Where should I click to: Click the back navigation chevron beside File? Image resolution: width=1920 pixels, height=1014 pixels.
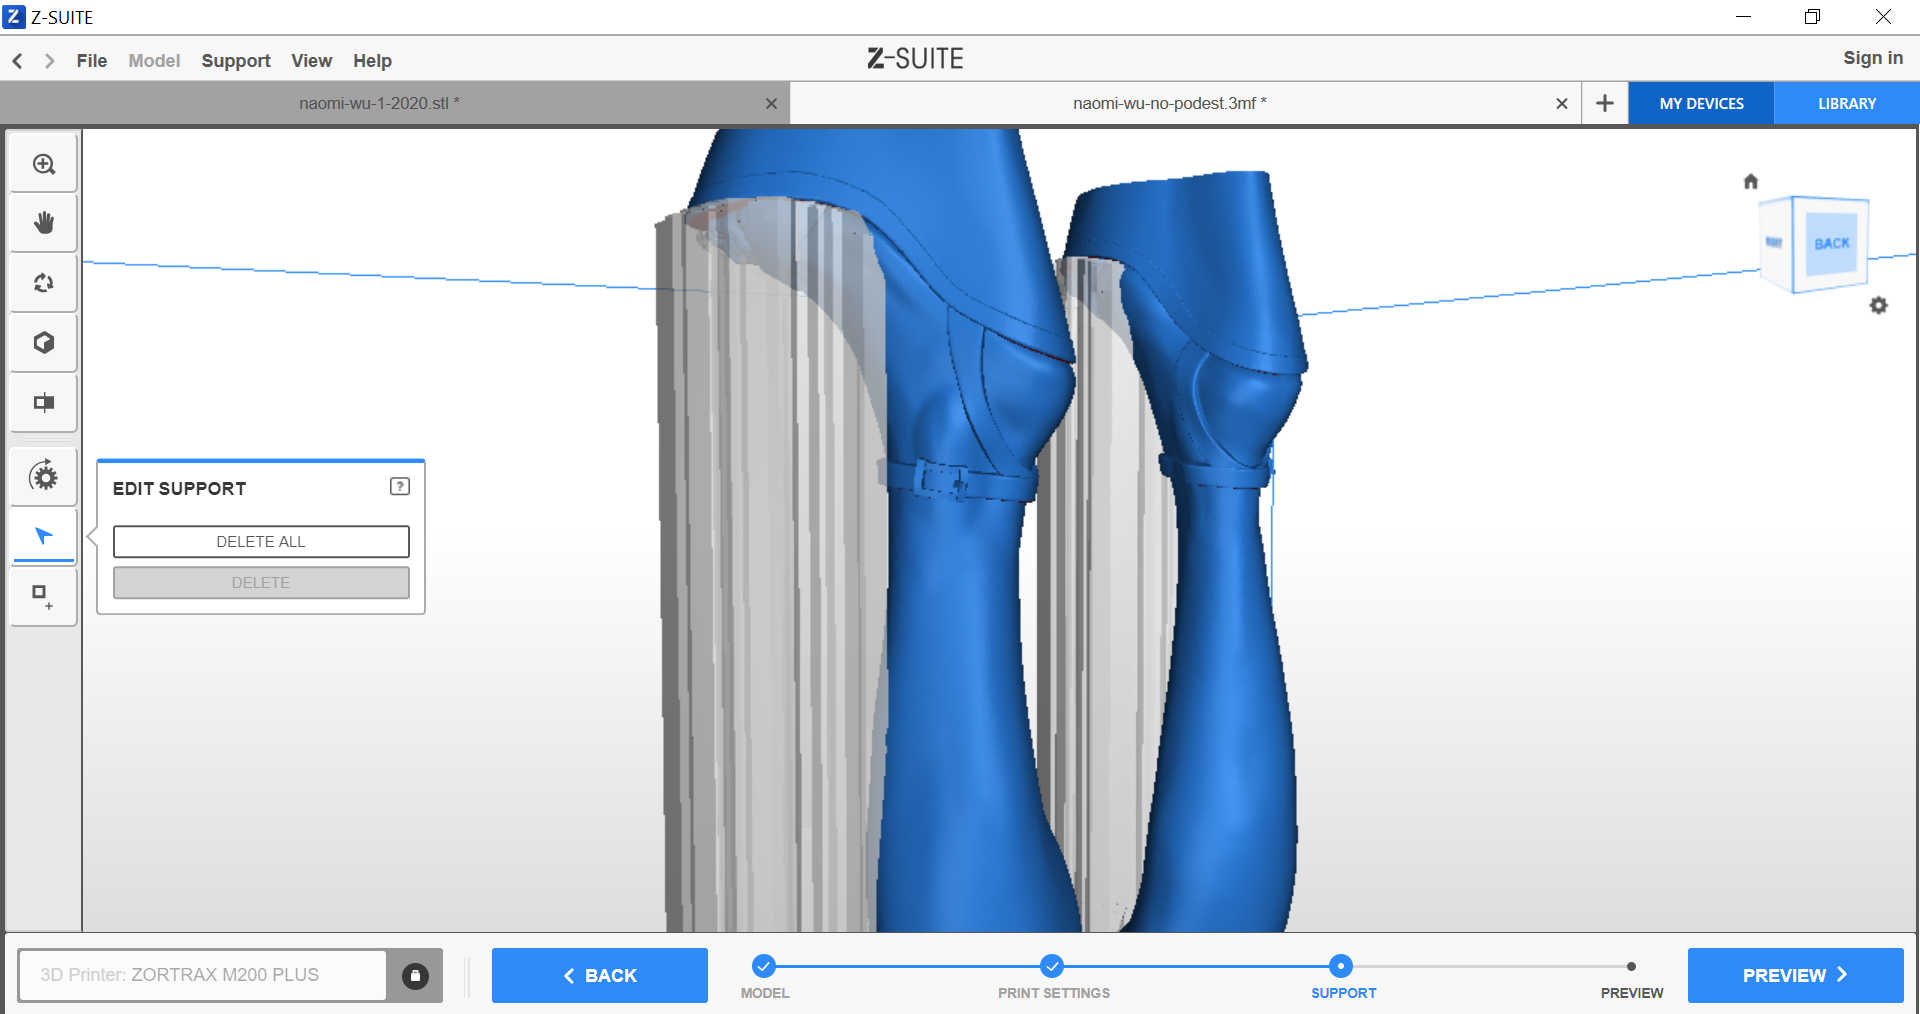[17, 60]
